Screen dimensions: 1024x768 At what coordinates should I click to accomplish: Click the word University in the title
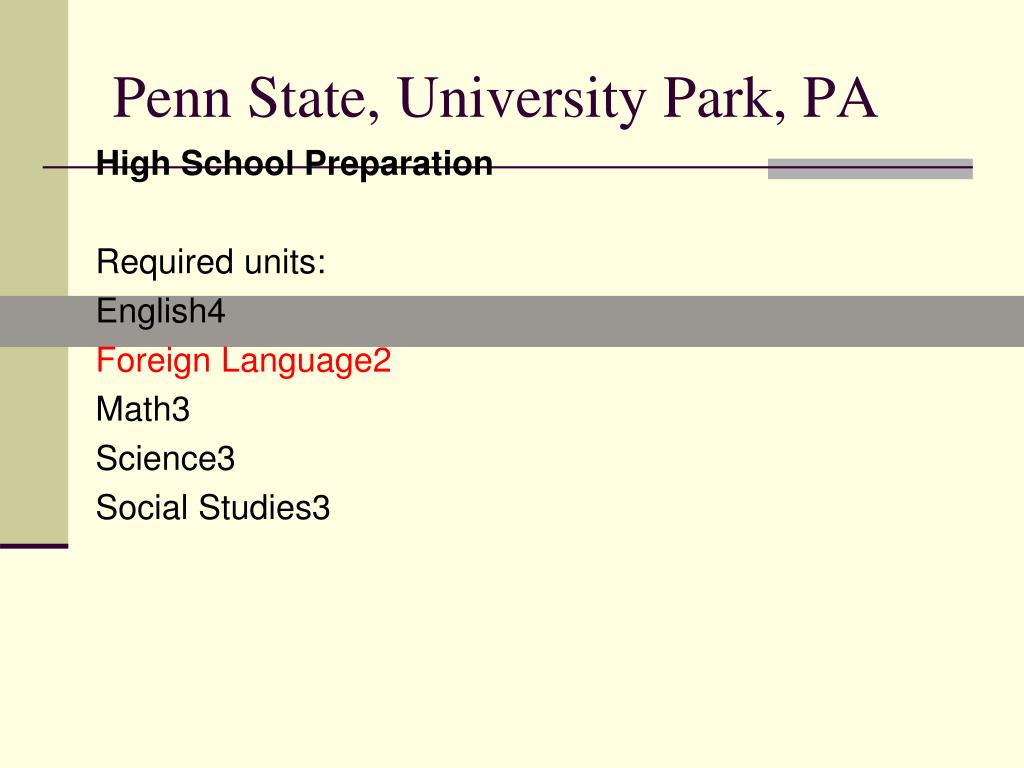click(x=522, y=99)
